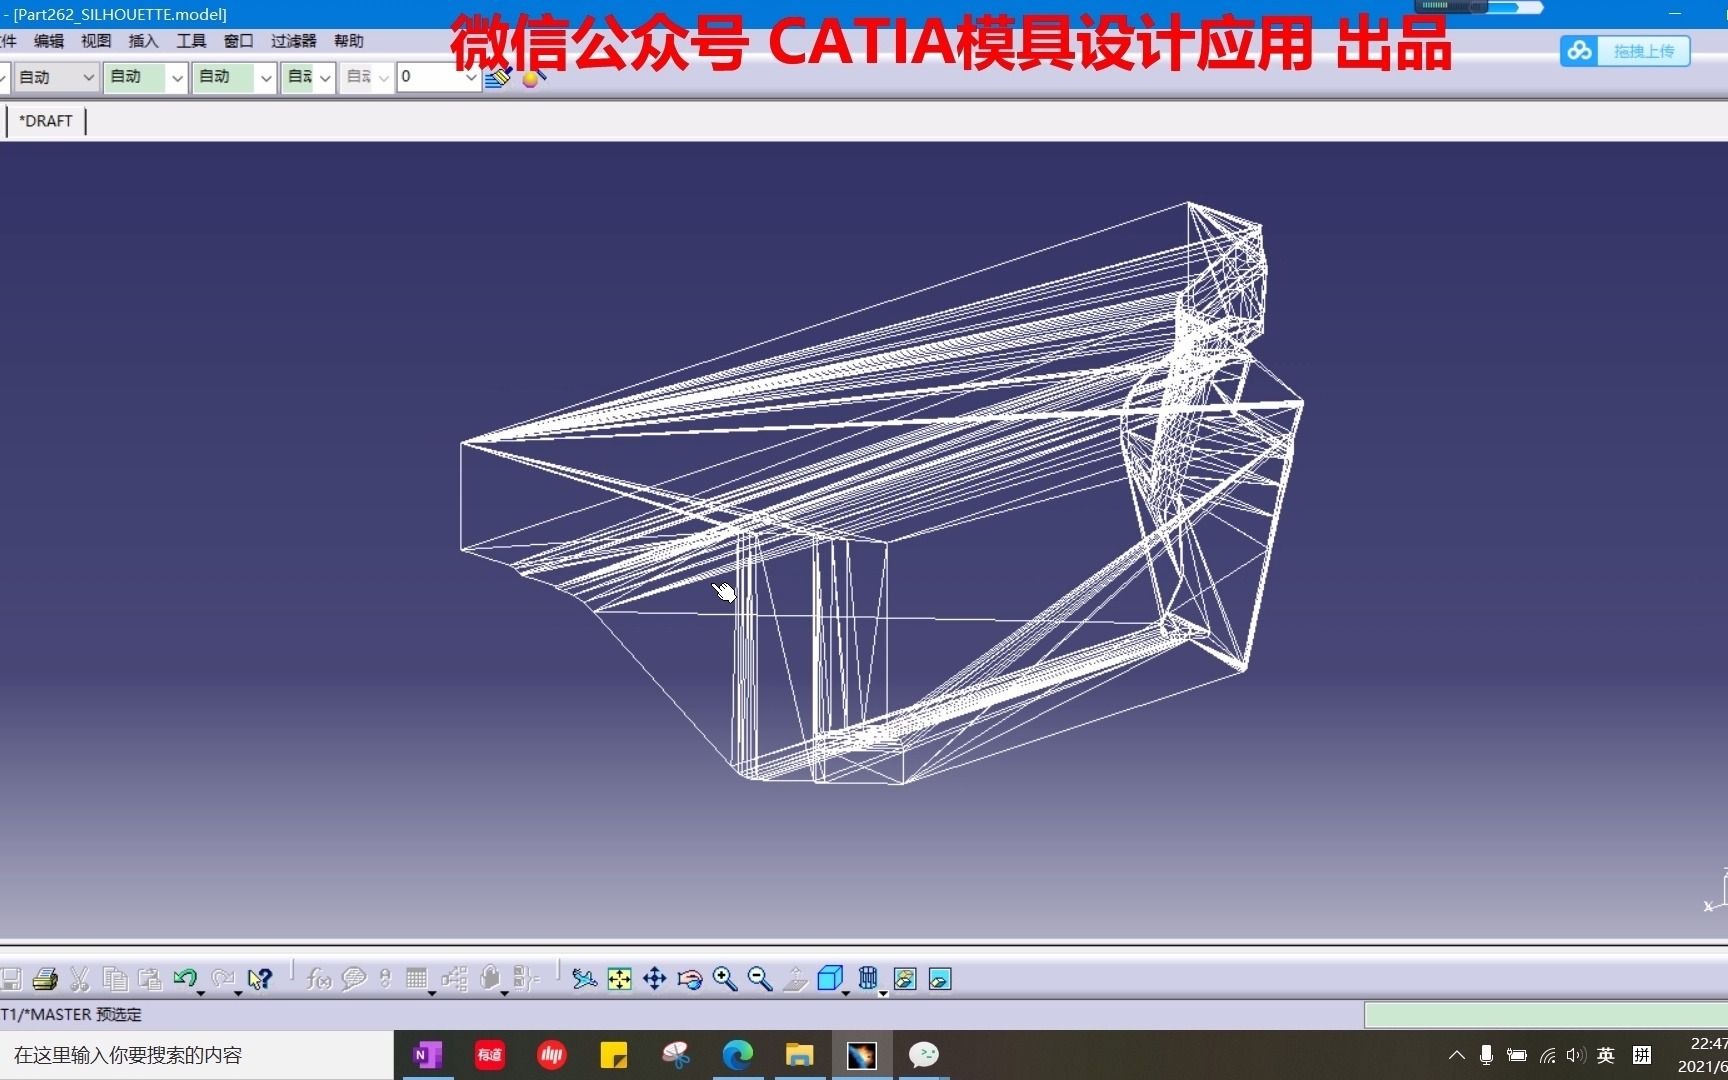Open the 视图 menu

96,41
